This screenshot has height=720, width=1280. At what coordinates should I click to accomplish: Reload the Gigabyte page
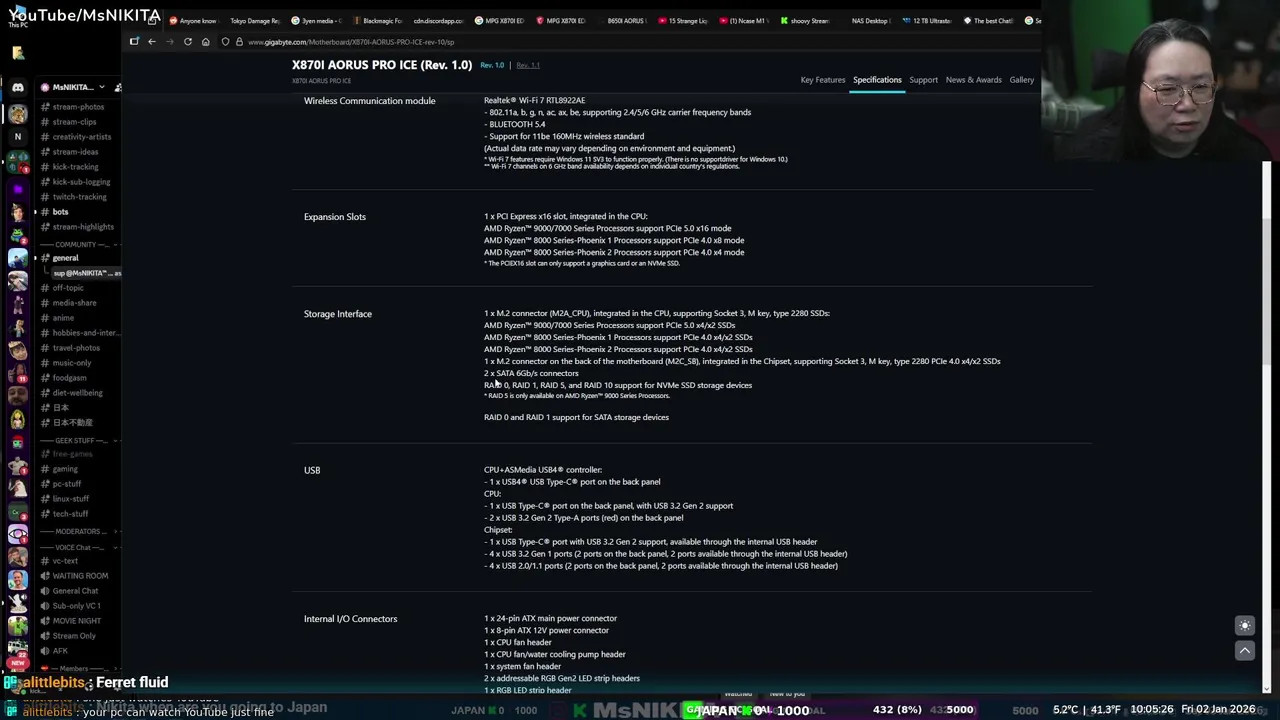coord(187,41)
